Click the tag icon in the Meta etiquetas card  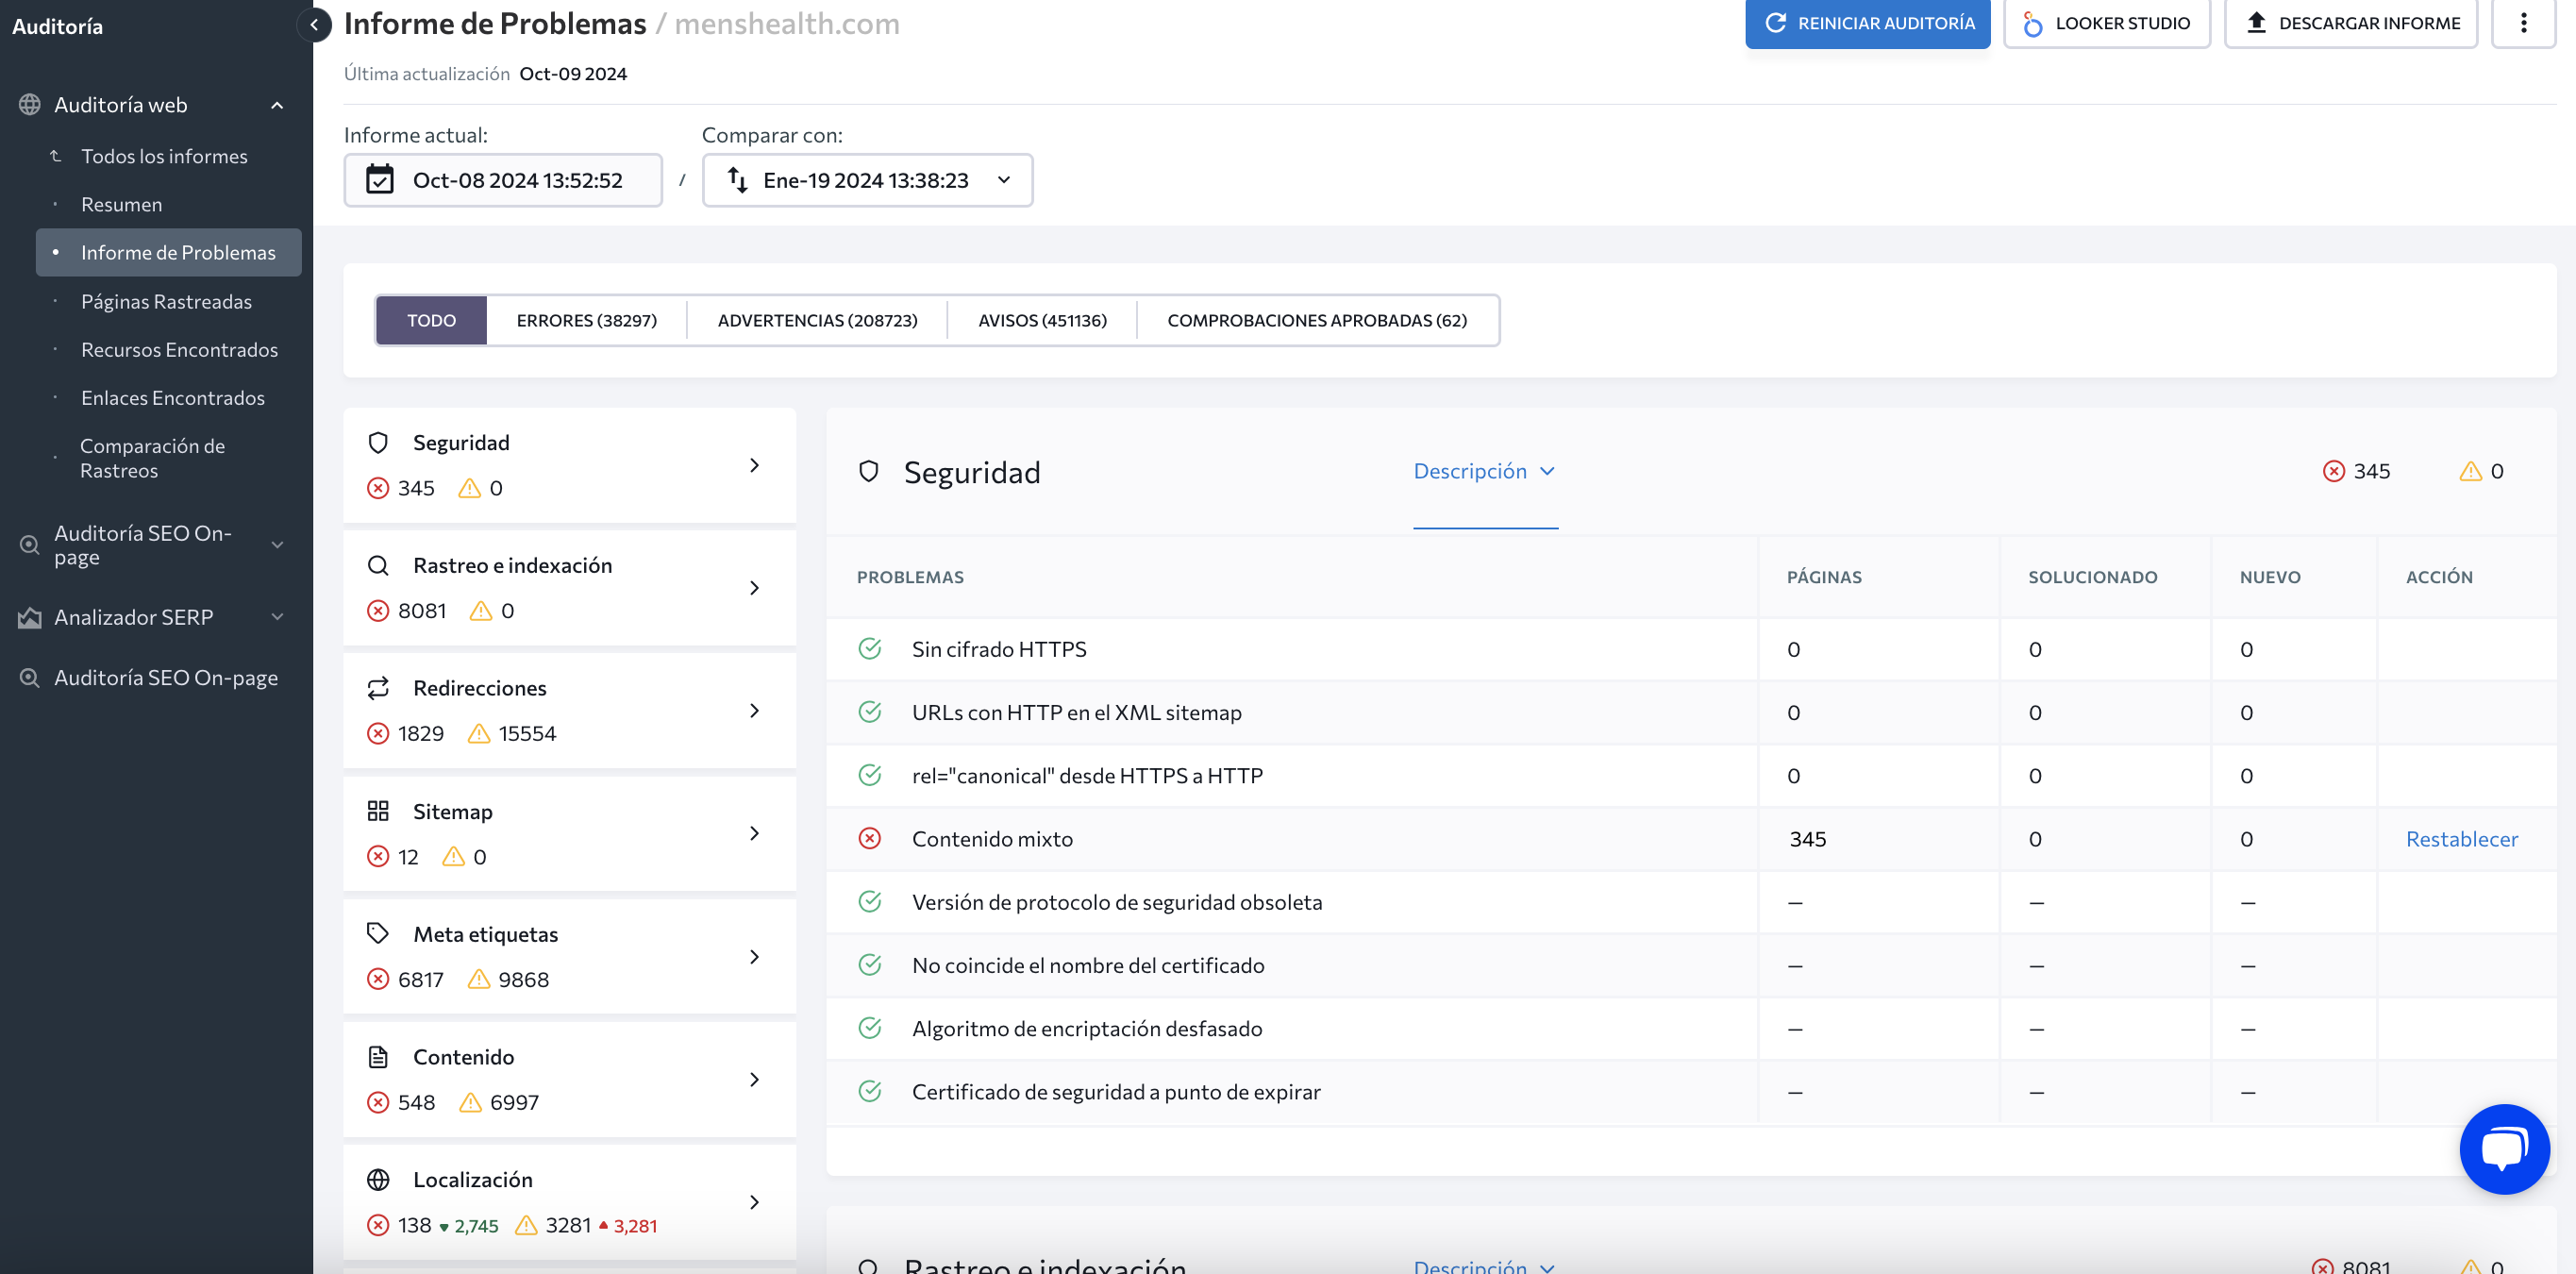(x=378, y=934)
